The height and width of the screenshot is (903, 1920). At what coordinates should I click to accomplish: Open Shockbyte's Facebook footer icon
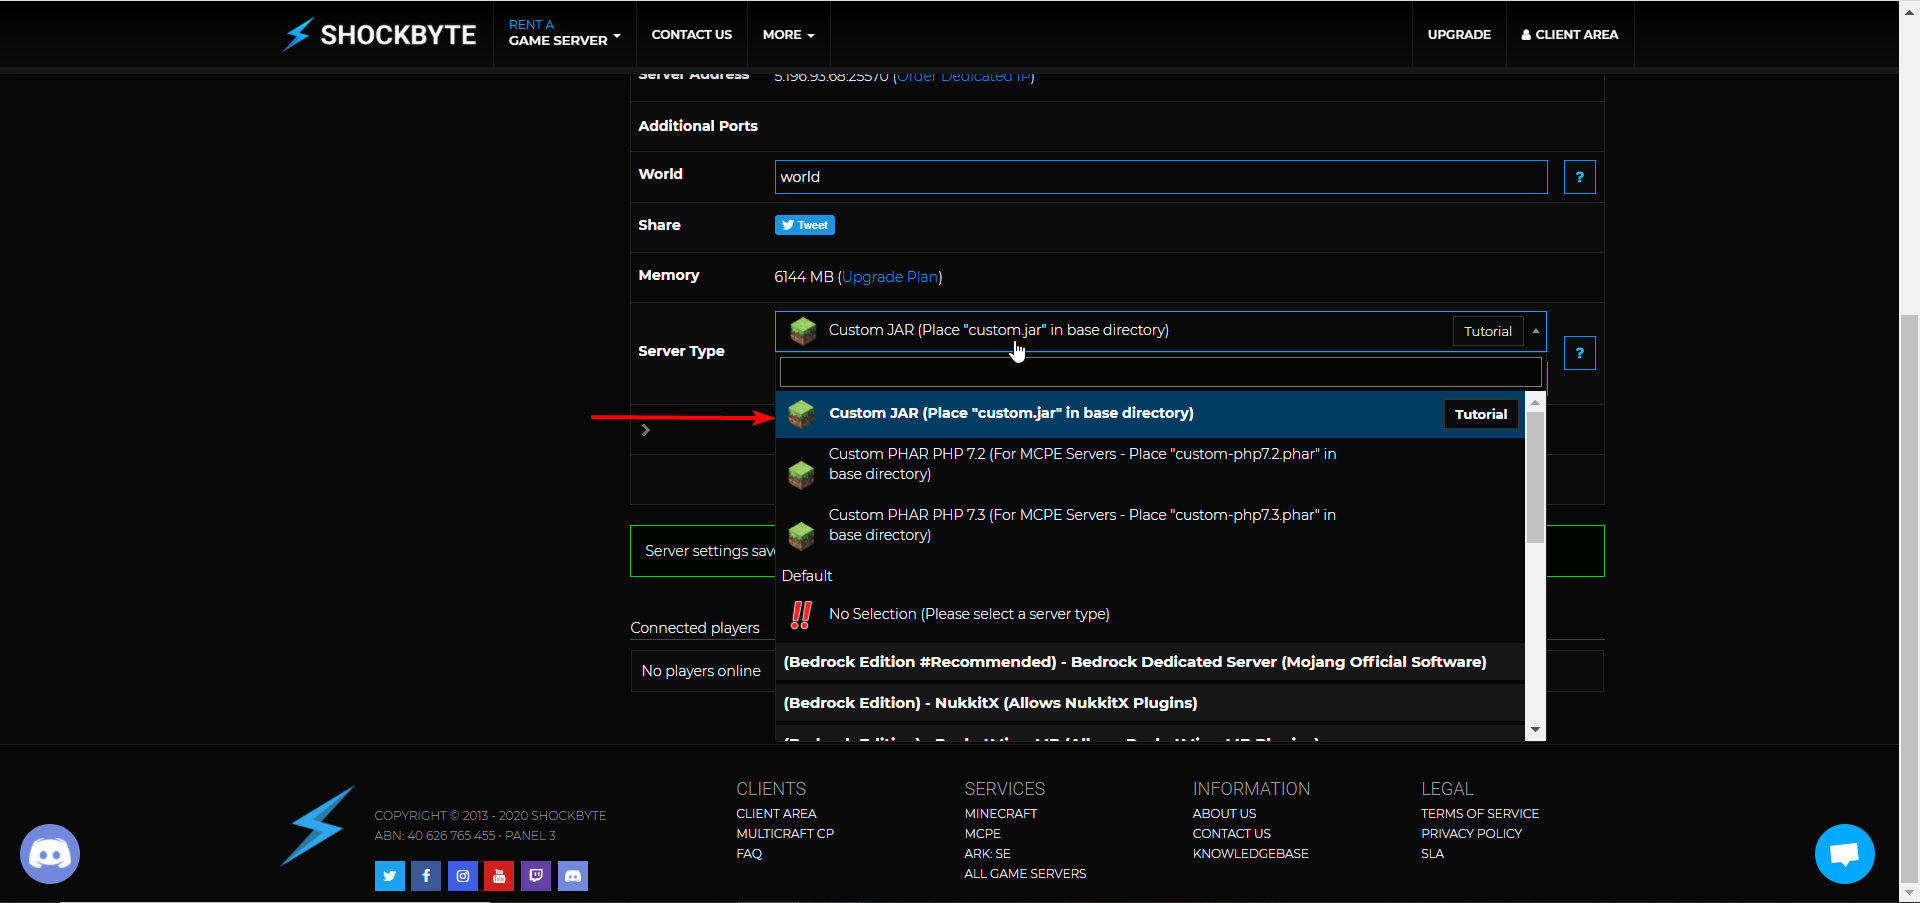[426, 876]
